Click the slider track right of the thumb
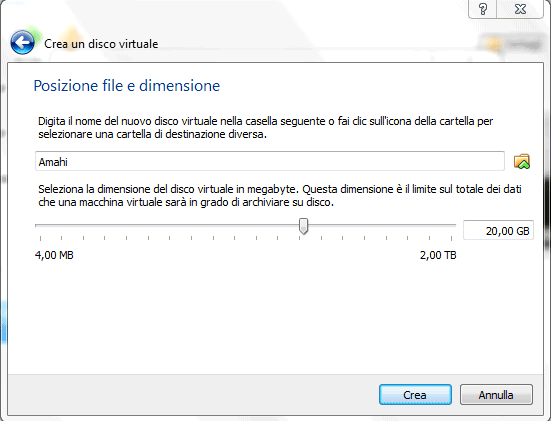This screenshot has height=421, width=551. coord(382,225)
